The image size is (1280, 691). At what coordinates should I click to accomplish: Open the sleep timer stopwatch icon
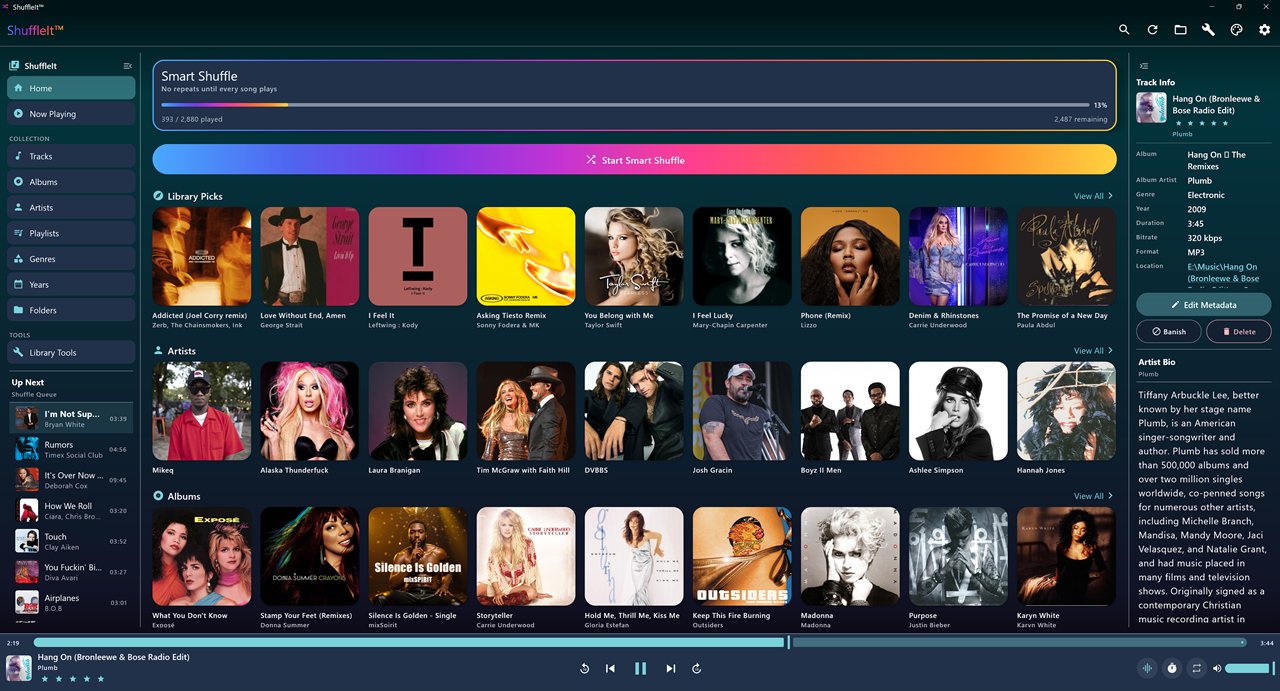(1172, 668)
